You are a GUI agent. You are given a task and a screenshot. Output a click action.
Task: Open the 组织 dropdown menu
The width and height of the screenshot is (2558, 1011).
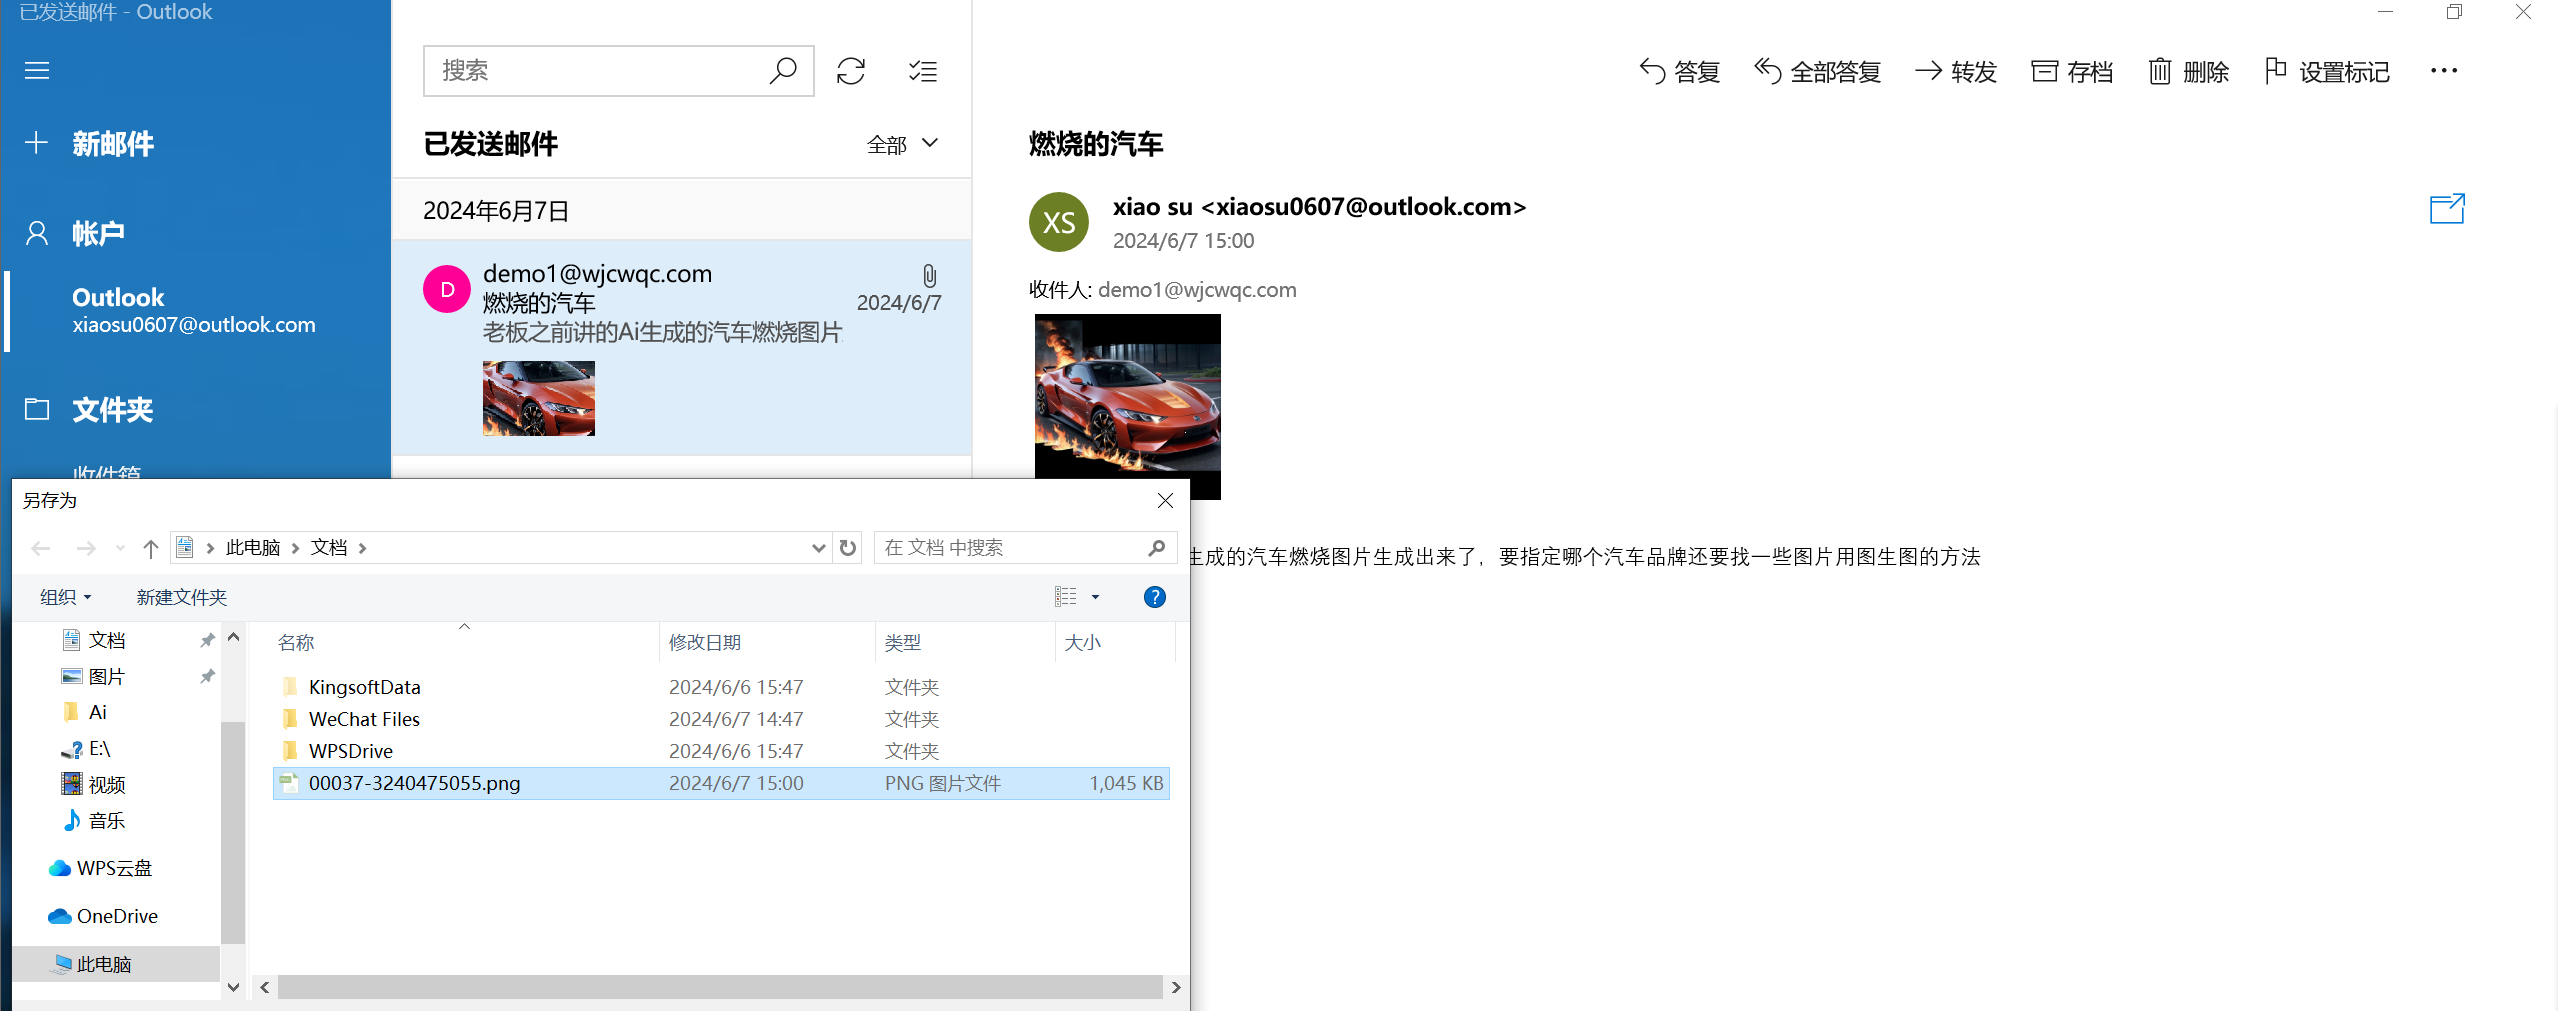click(66, 597)
